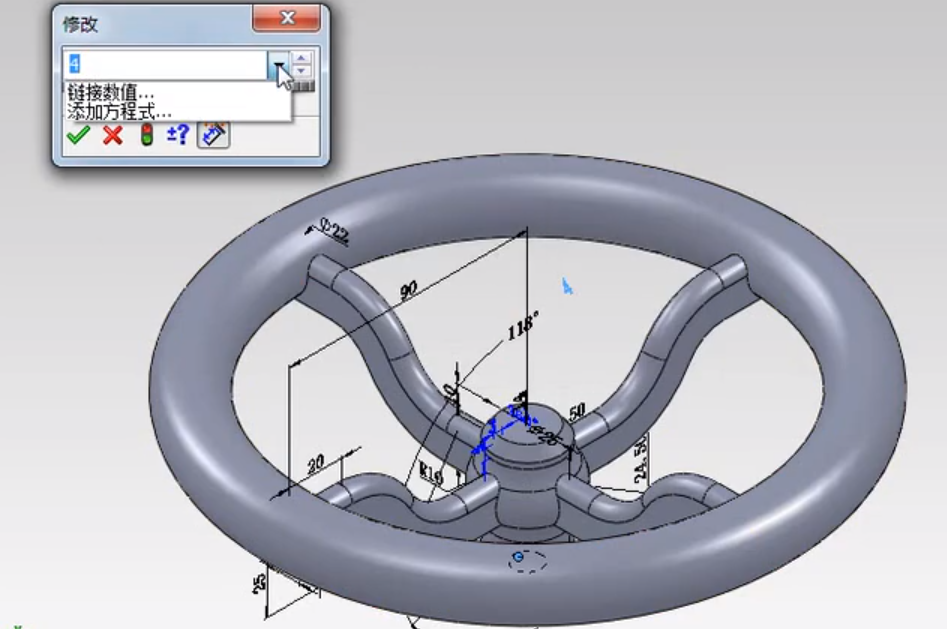Confirm the value with green checkmark
Image resolution: width=947 pixels, height=629 pixels.
[78, 135]
